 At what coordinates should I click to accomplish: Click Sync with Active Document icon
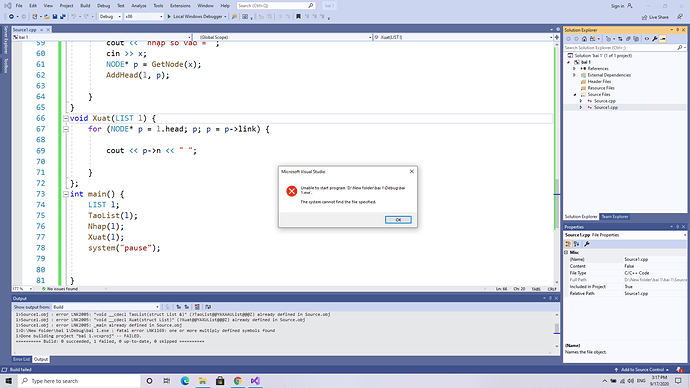(620, 39)
